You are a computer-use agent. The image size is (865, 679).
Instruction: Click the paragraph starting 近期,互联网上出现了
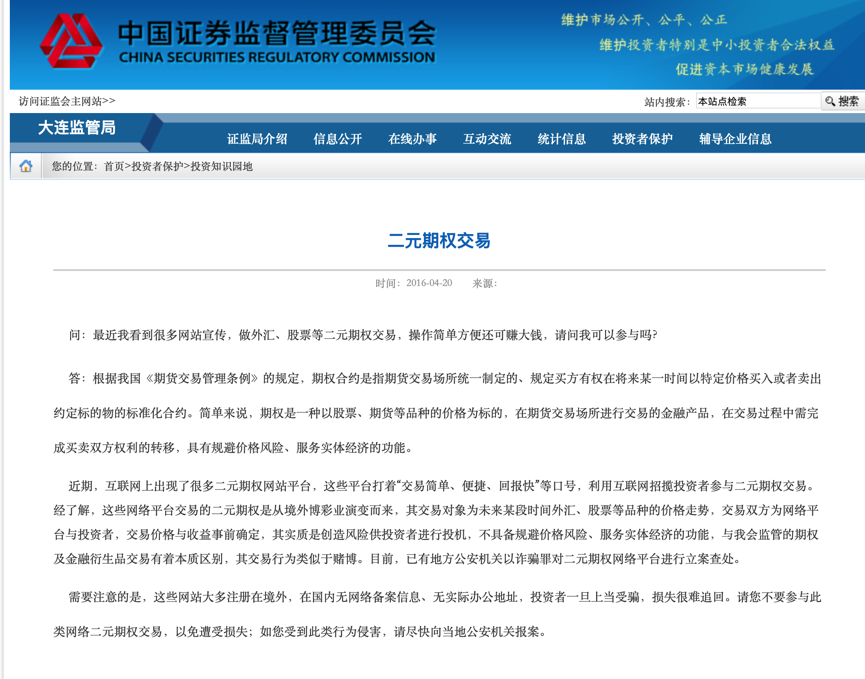(436, 522)
